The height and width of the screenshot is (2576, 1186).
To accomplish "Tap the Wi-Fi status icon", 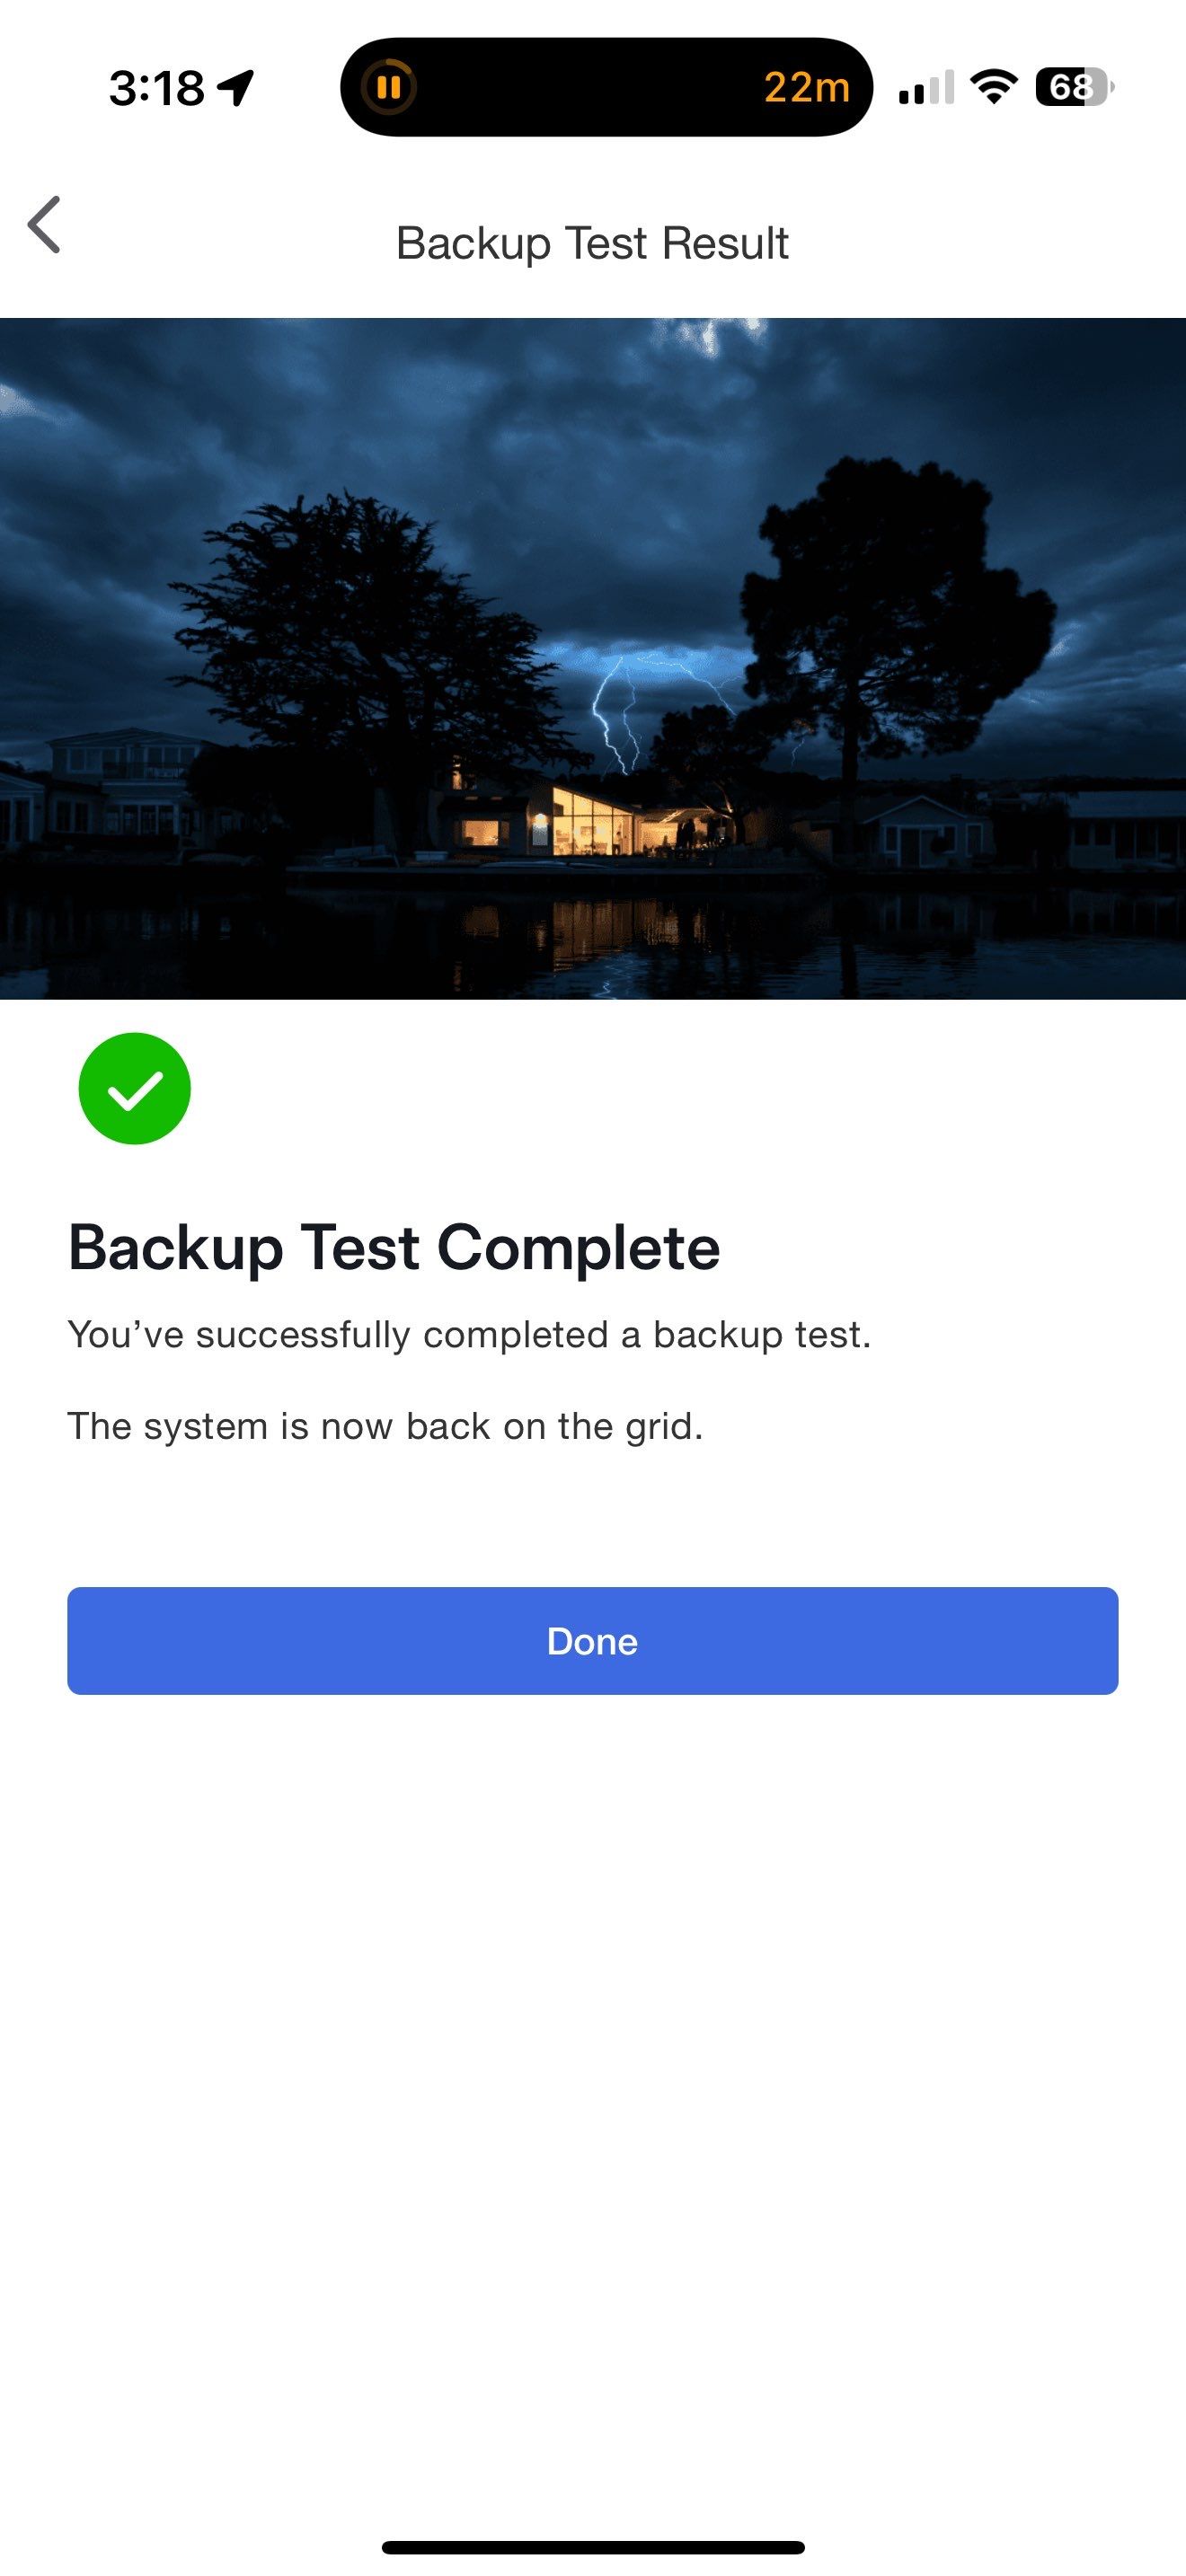I will click(994, 87).
